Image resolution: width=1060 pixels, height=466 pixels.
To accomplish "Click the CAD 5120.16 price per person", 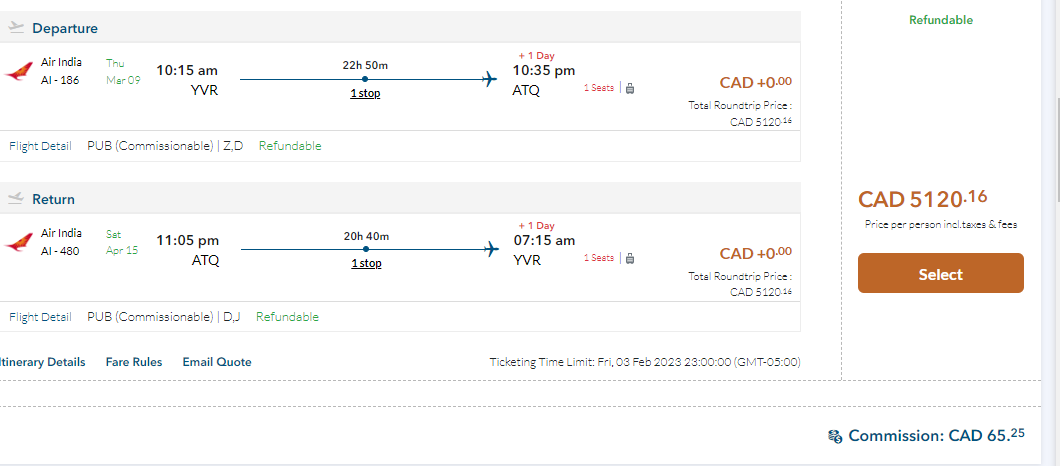I will pyautogui.click(x=922, y=199).
